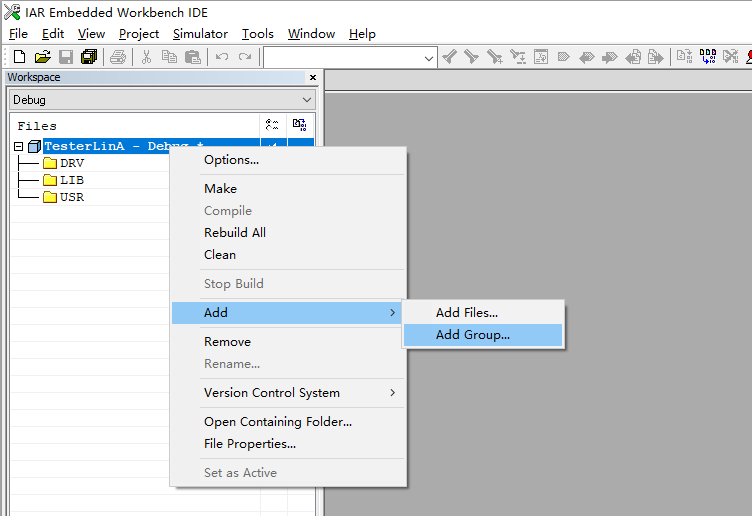
Task: Open the Simulator menu
Action: click(200, 34)
